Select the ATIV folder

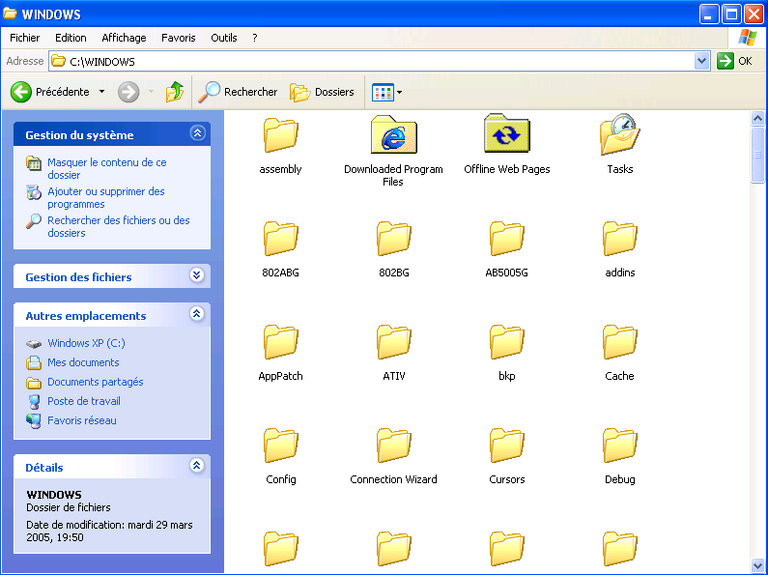pos(394,353)
